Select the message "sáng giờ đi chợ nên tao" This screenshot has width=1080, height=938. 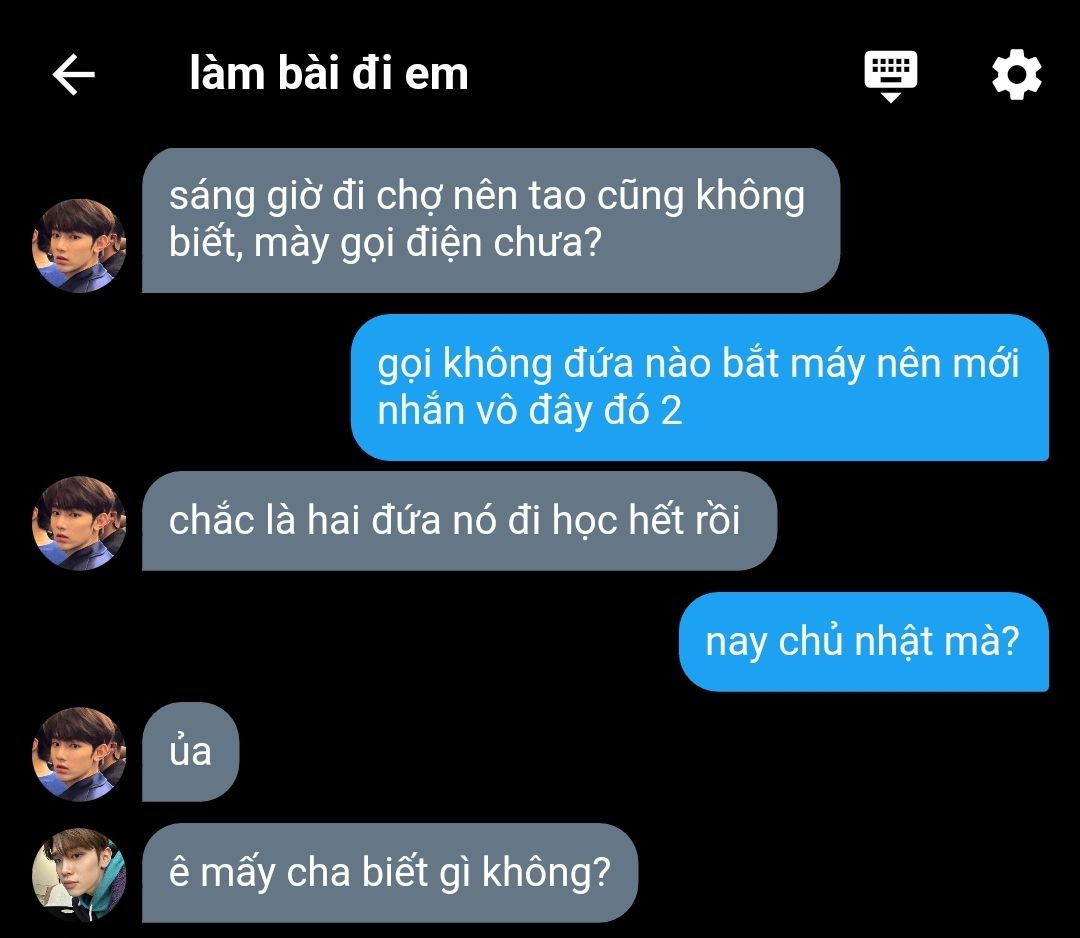pyautogui.click(x=490, y=220)
